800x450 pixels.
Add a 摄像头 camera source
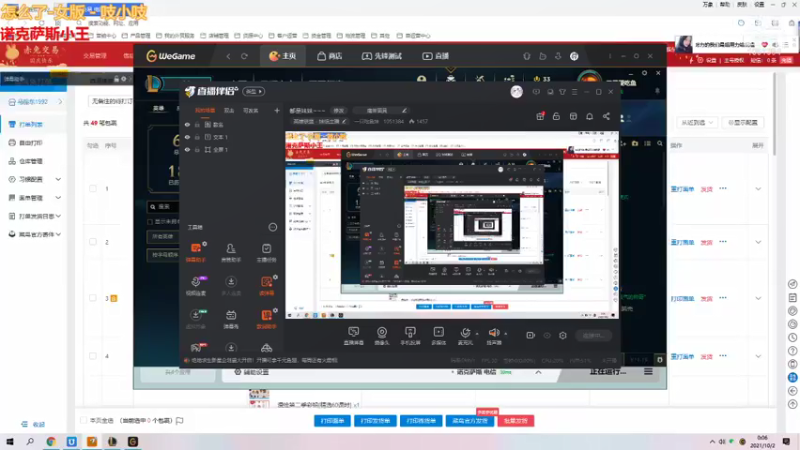[x=382, y=336]
